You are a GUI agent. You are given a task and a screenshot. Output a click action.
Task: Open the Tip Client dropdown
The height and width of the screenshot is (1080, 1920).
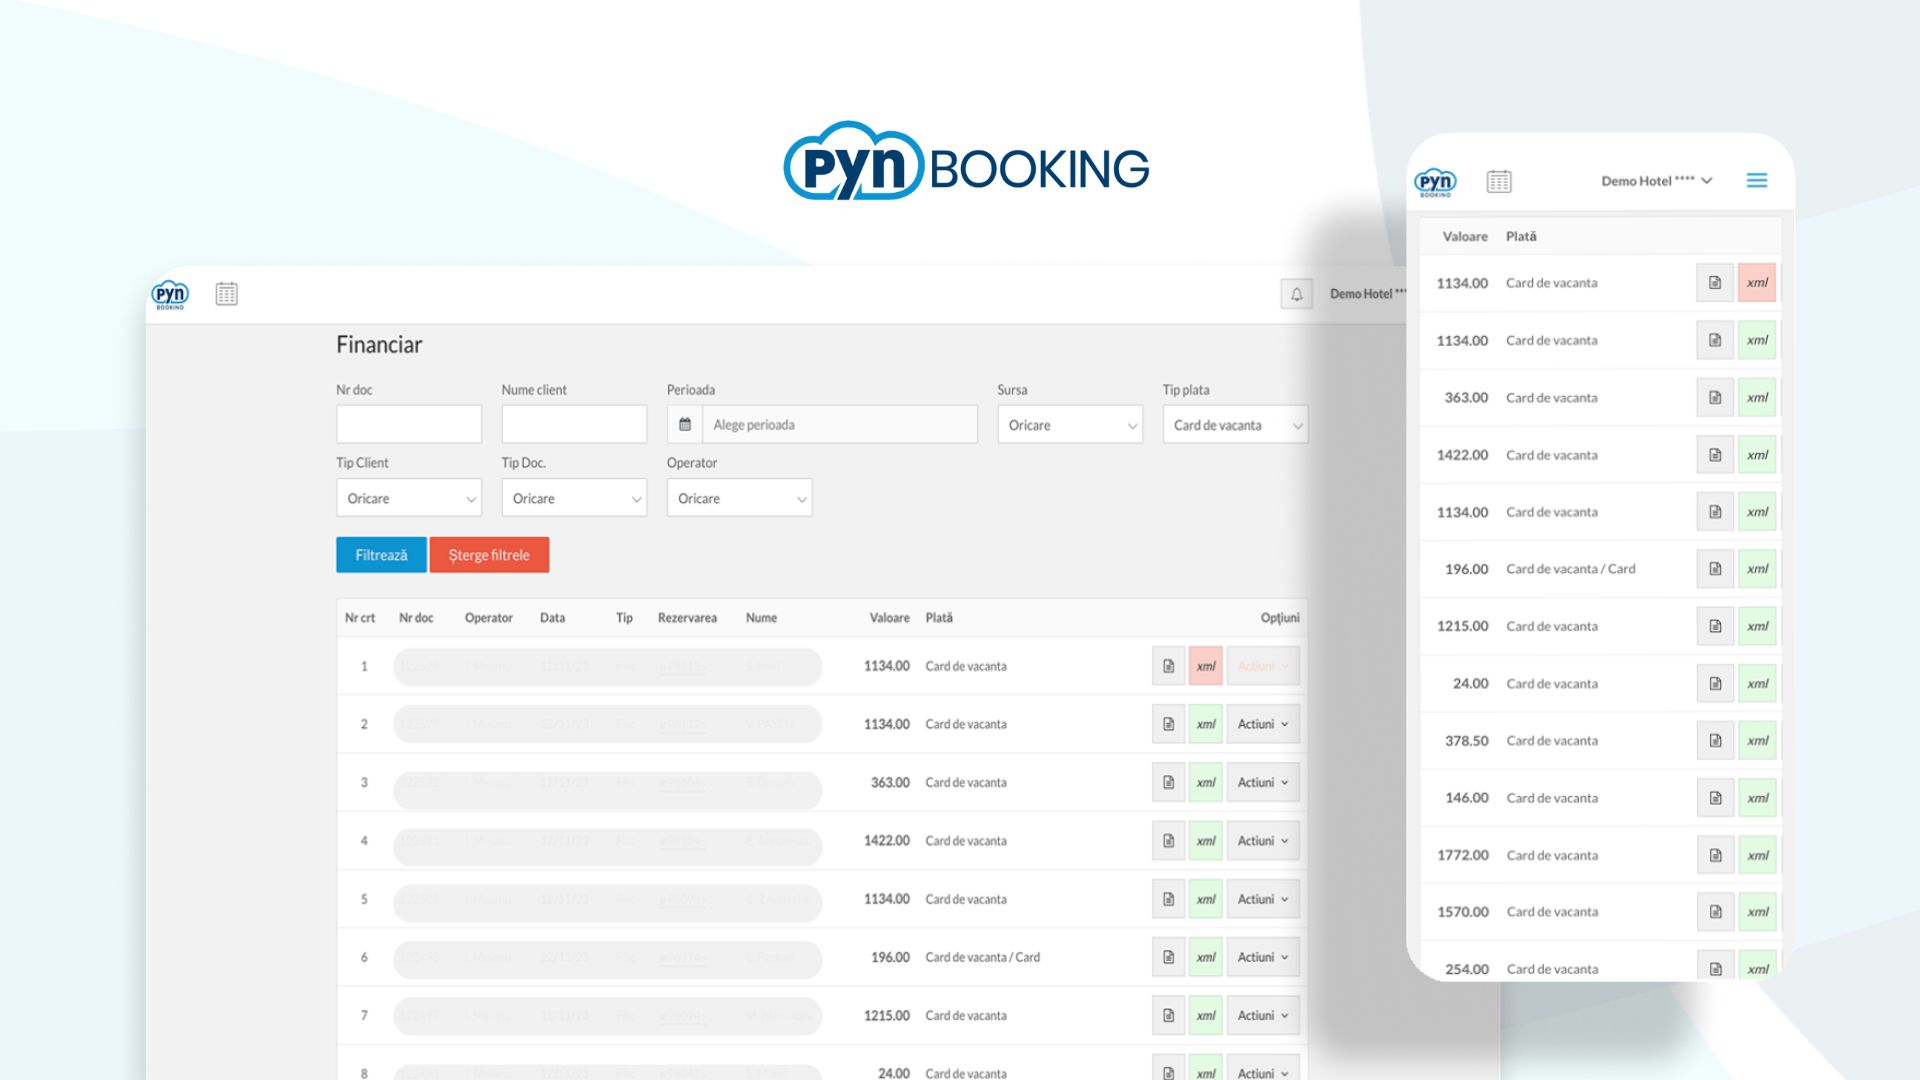409,498
